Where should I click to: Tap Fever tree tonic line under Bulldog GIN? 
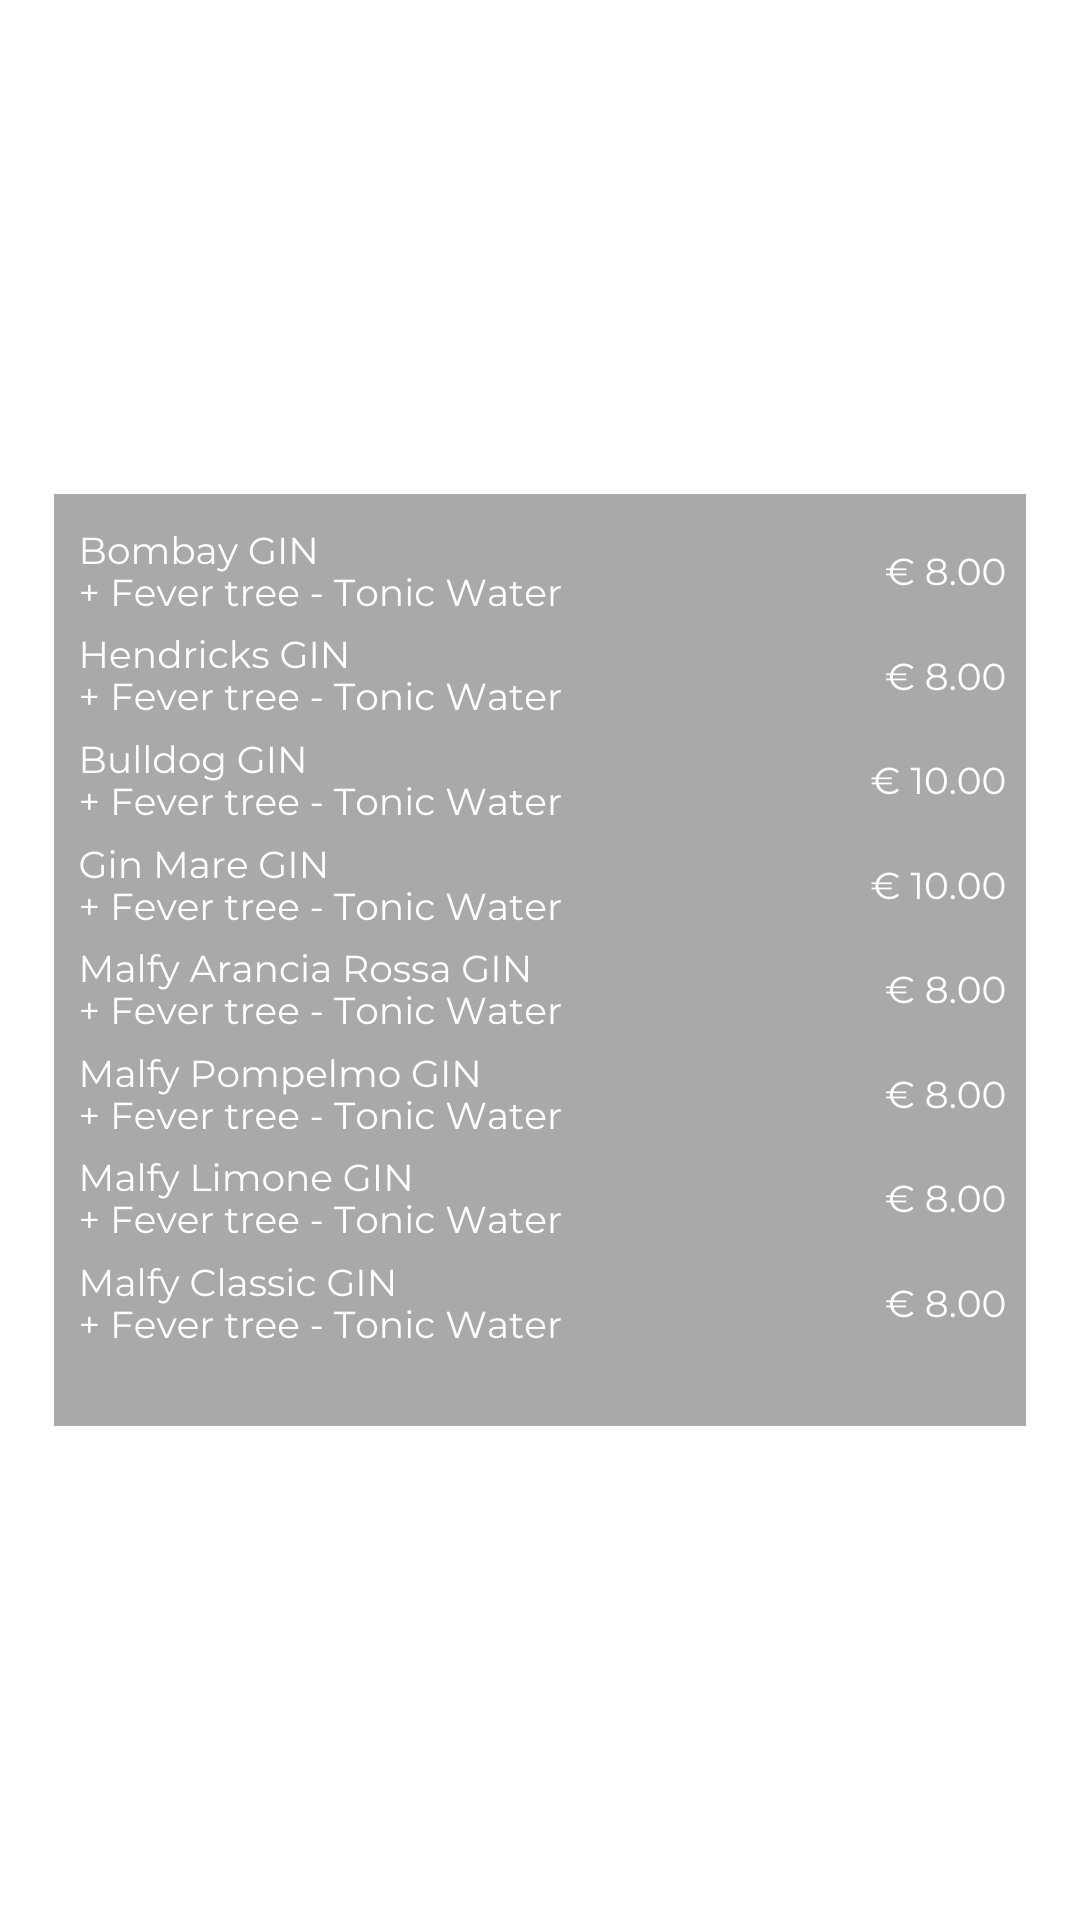pyautogui.click(x=320, y=802)
